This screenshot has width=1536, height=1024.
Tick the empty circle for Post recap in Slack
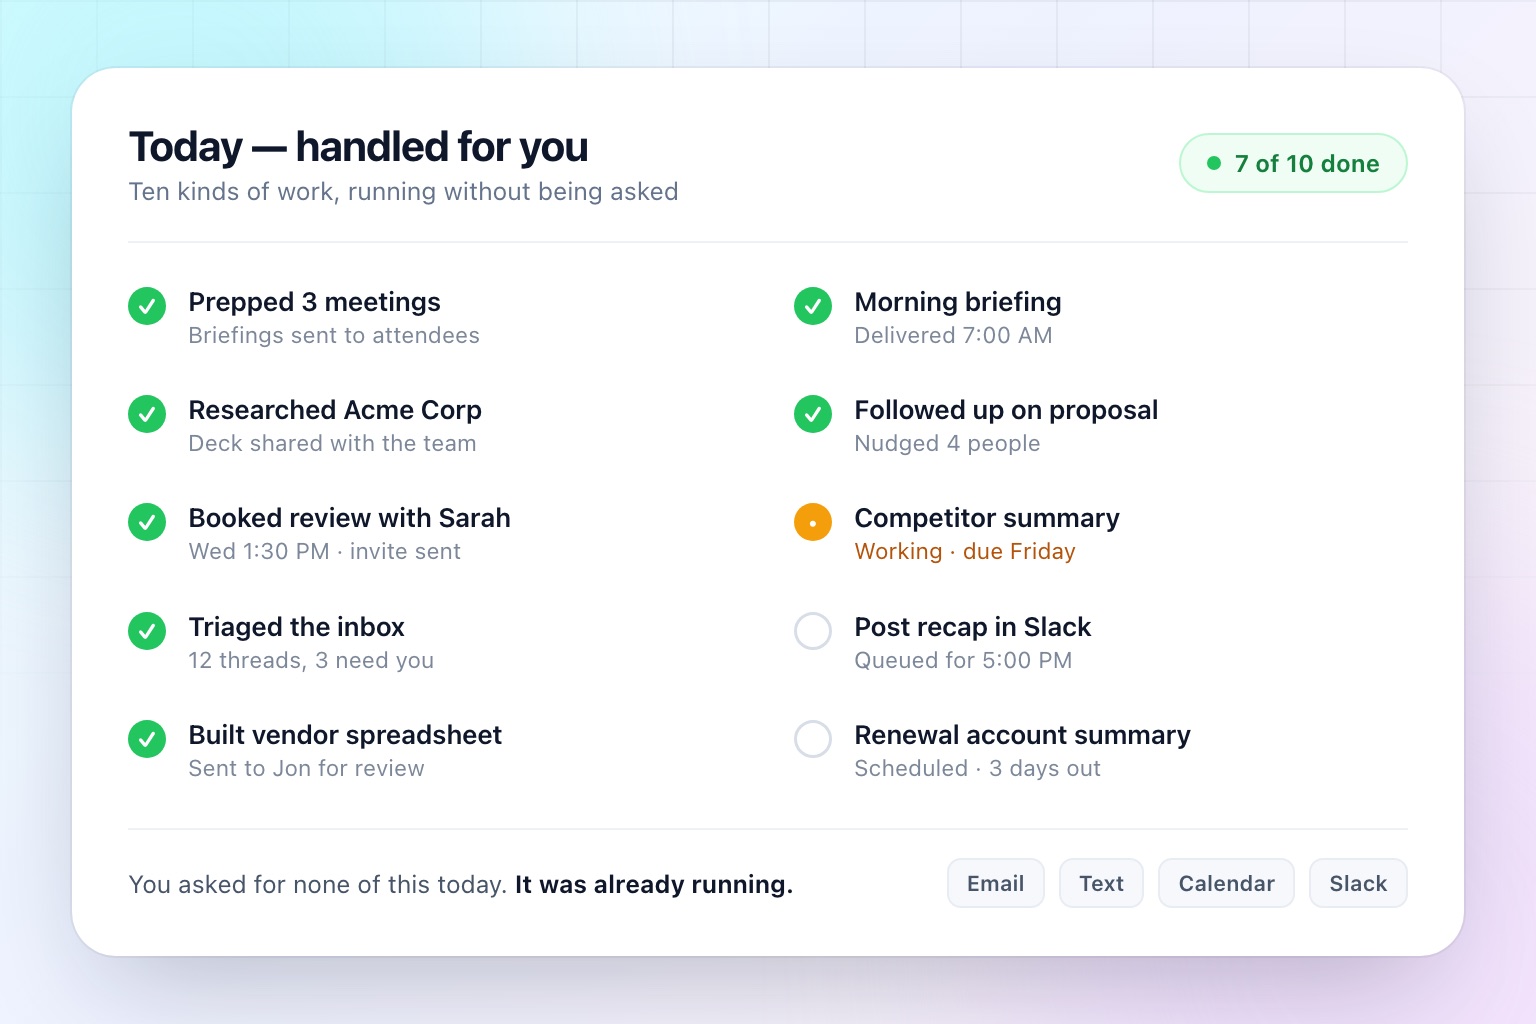point(813,631)
